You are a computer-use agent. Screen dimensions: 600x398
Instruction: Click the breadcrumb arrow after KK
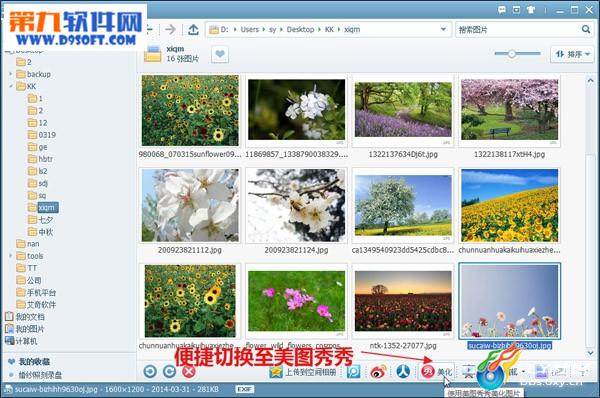pyautogui.click(x=339, y=29)
